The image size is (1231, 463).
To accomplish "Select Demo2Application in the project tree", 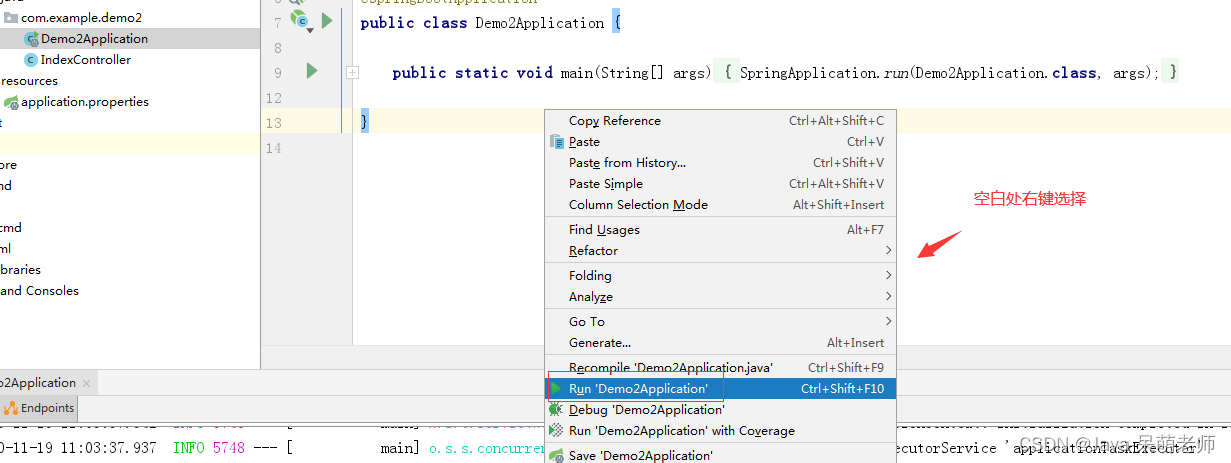I will (x=94, y=38).
